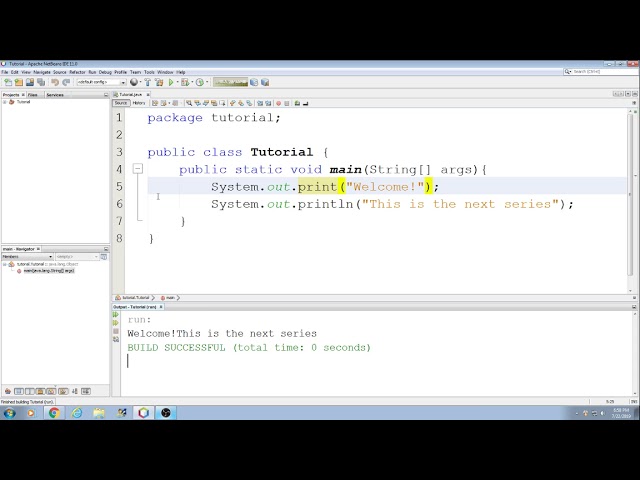This screenshot has height=480, width=640.
Task: Switch to the Services tab
Action: tap(55, 95)
